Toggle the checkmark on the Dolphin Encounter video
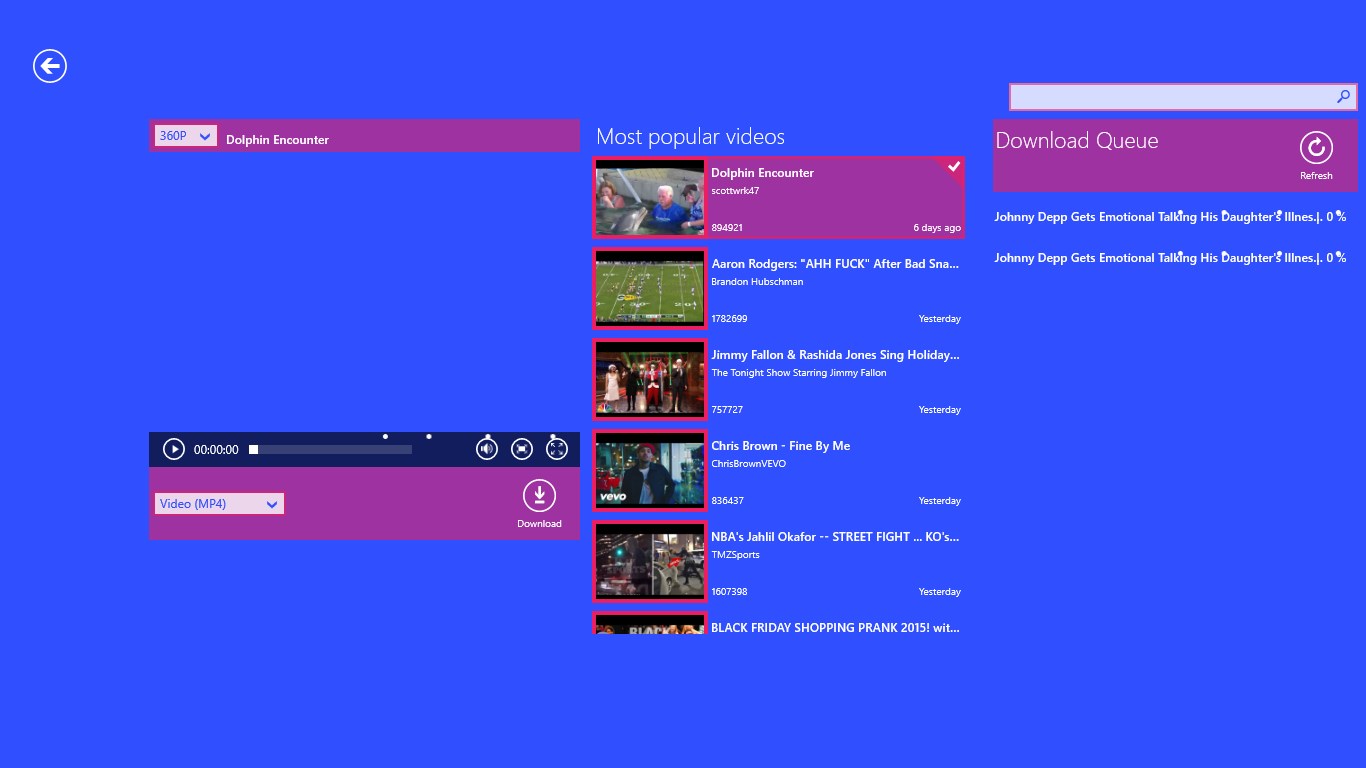1366x768 pixels. coord(953,167)
